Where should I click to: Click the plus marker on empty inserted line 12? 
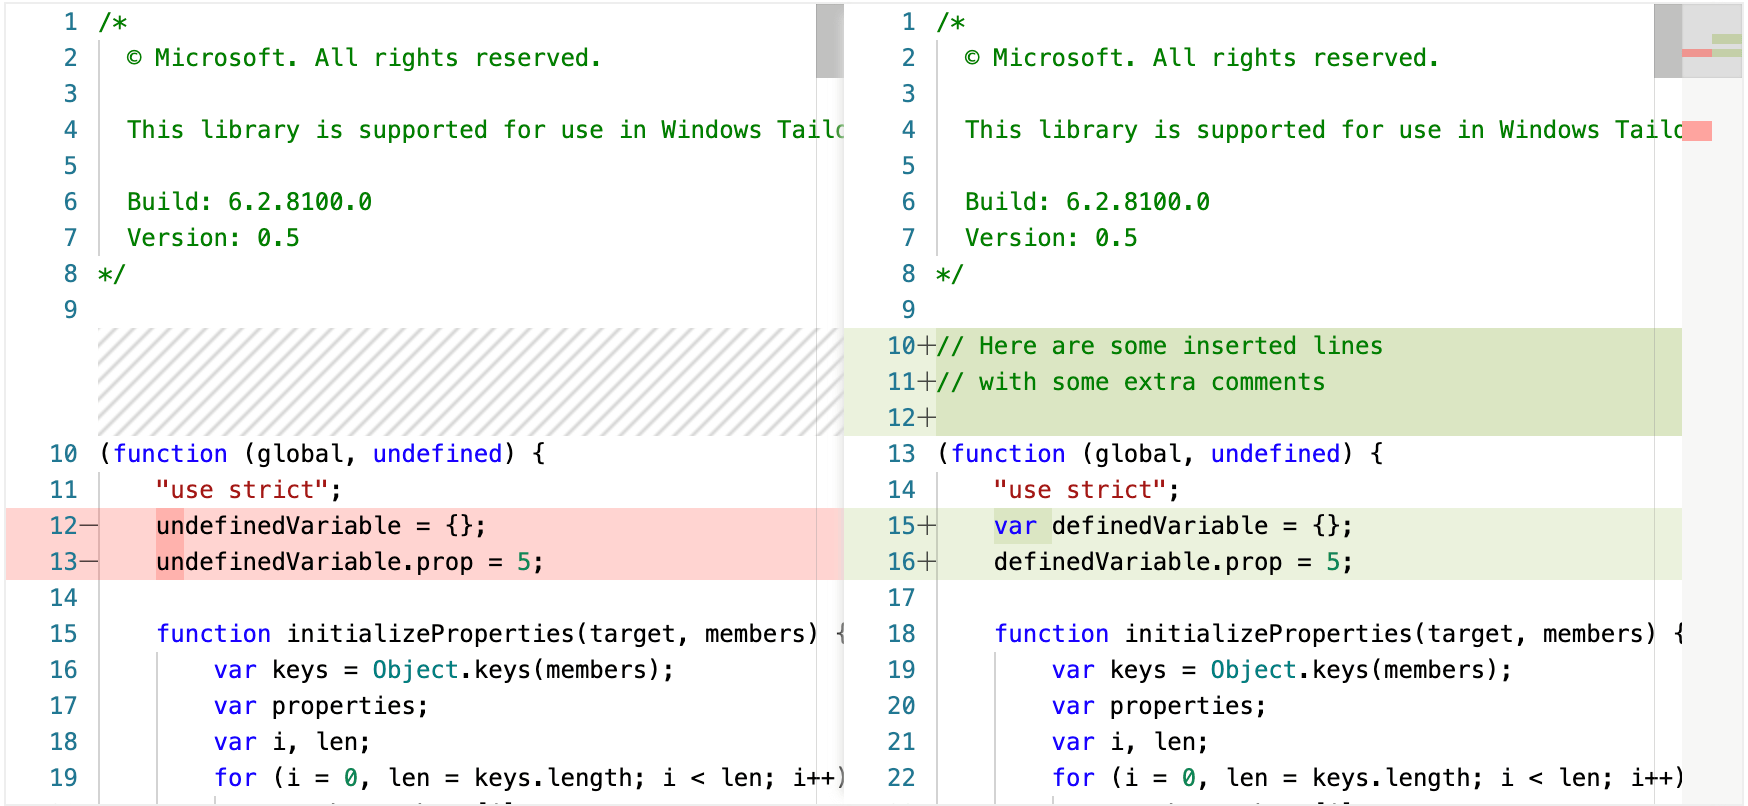point(927,418)
